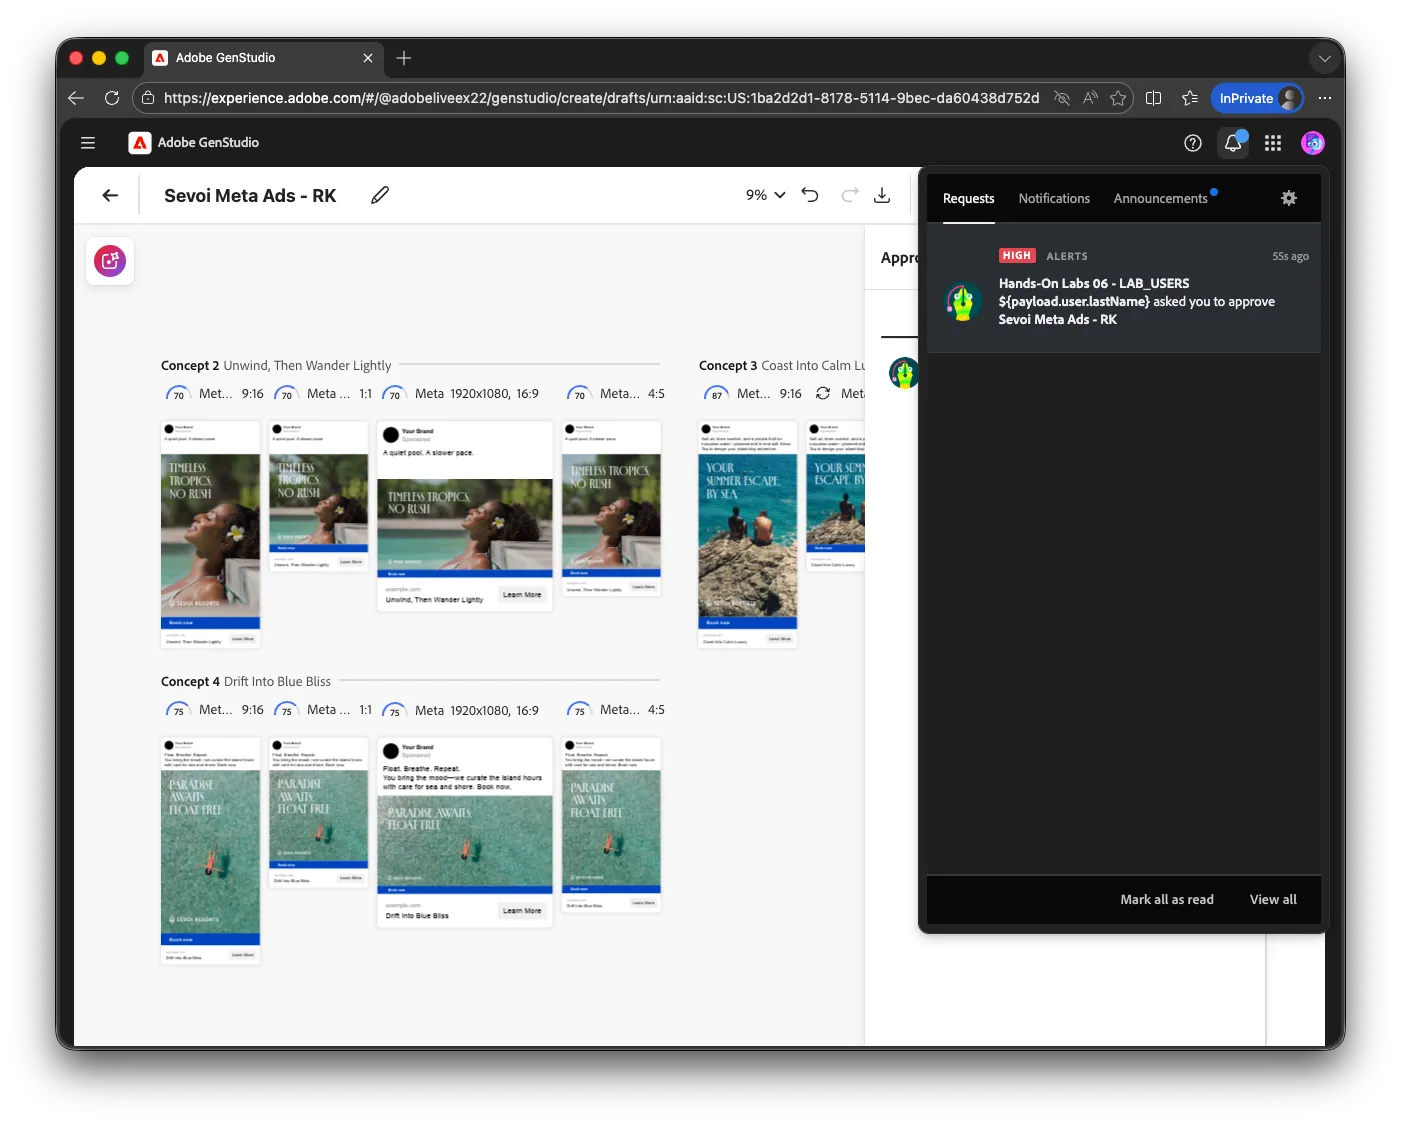Viewport: 1401px width, 1124px height.
Task: Download the draft with download icon
Action: point(882,195)
